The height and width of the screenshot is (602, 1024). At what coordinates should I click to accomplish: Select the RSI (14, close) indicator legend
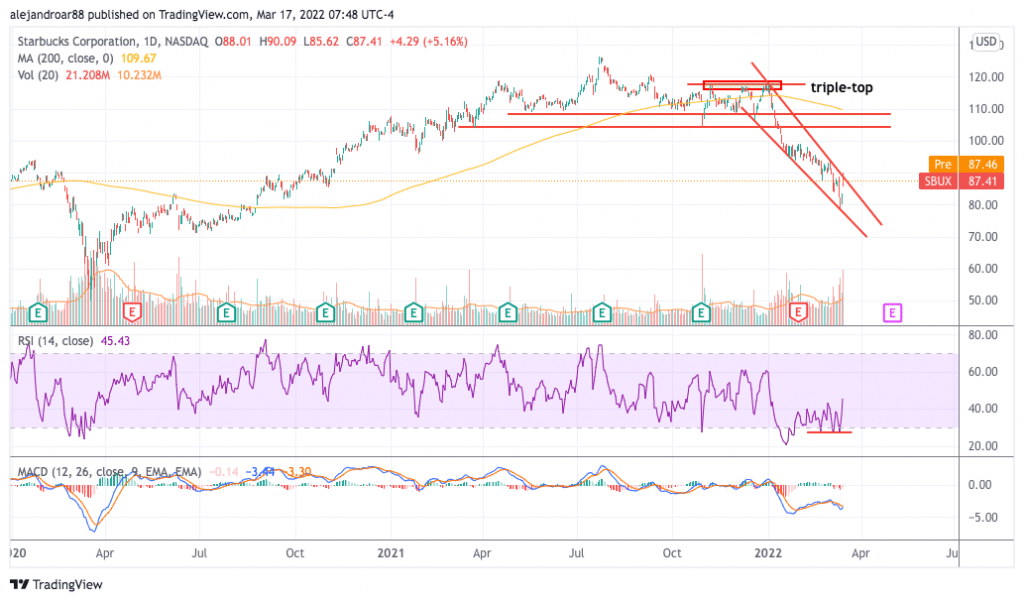56,341
